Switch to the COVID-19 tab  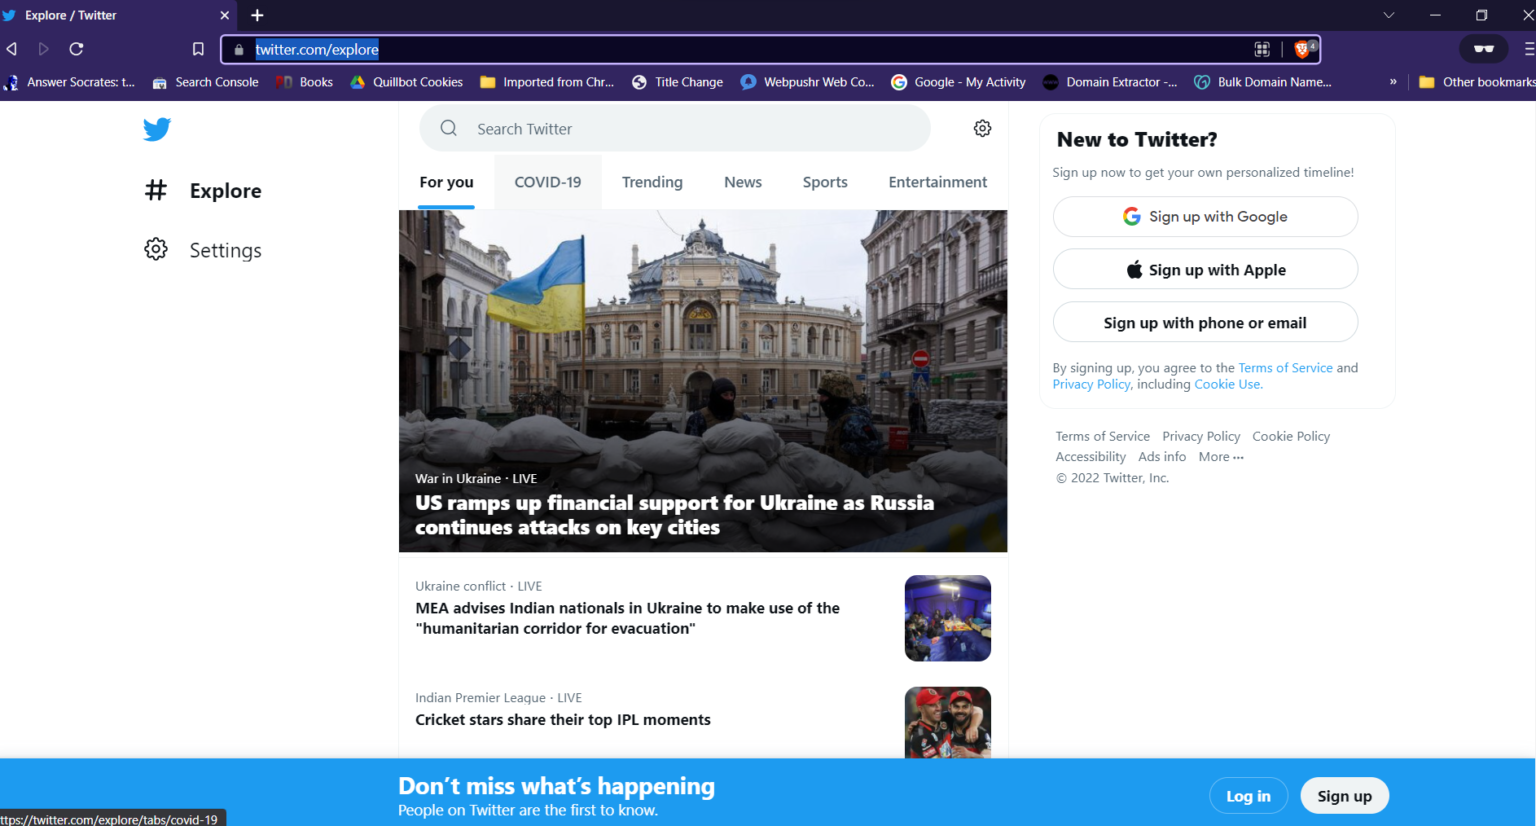click(x=548, y=182)
